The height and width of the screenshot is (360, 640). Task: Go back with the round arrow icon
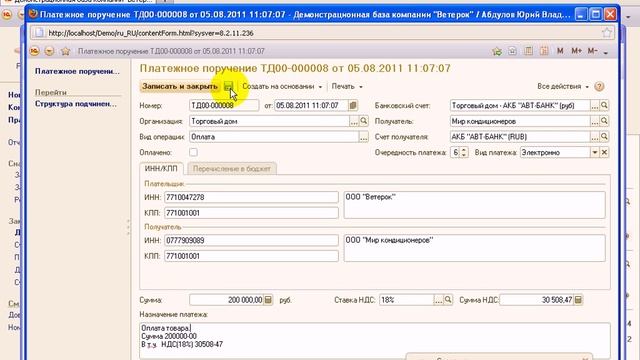(x=49, y=51)
